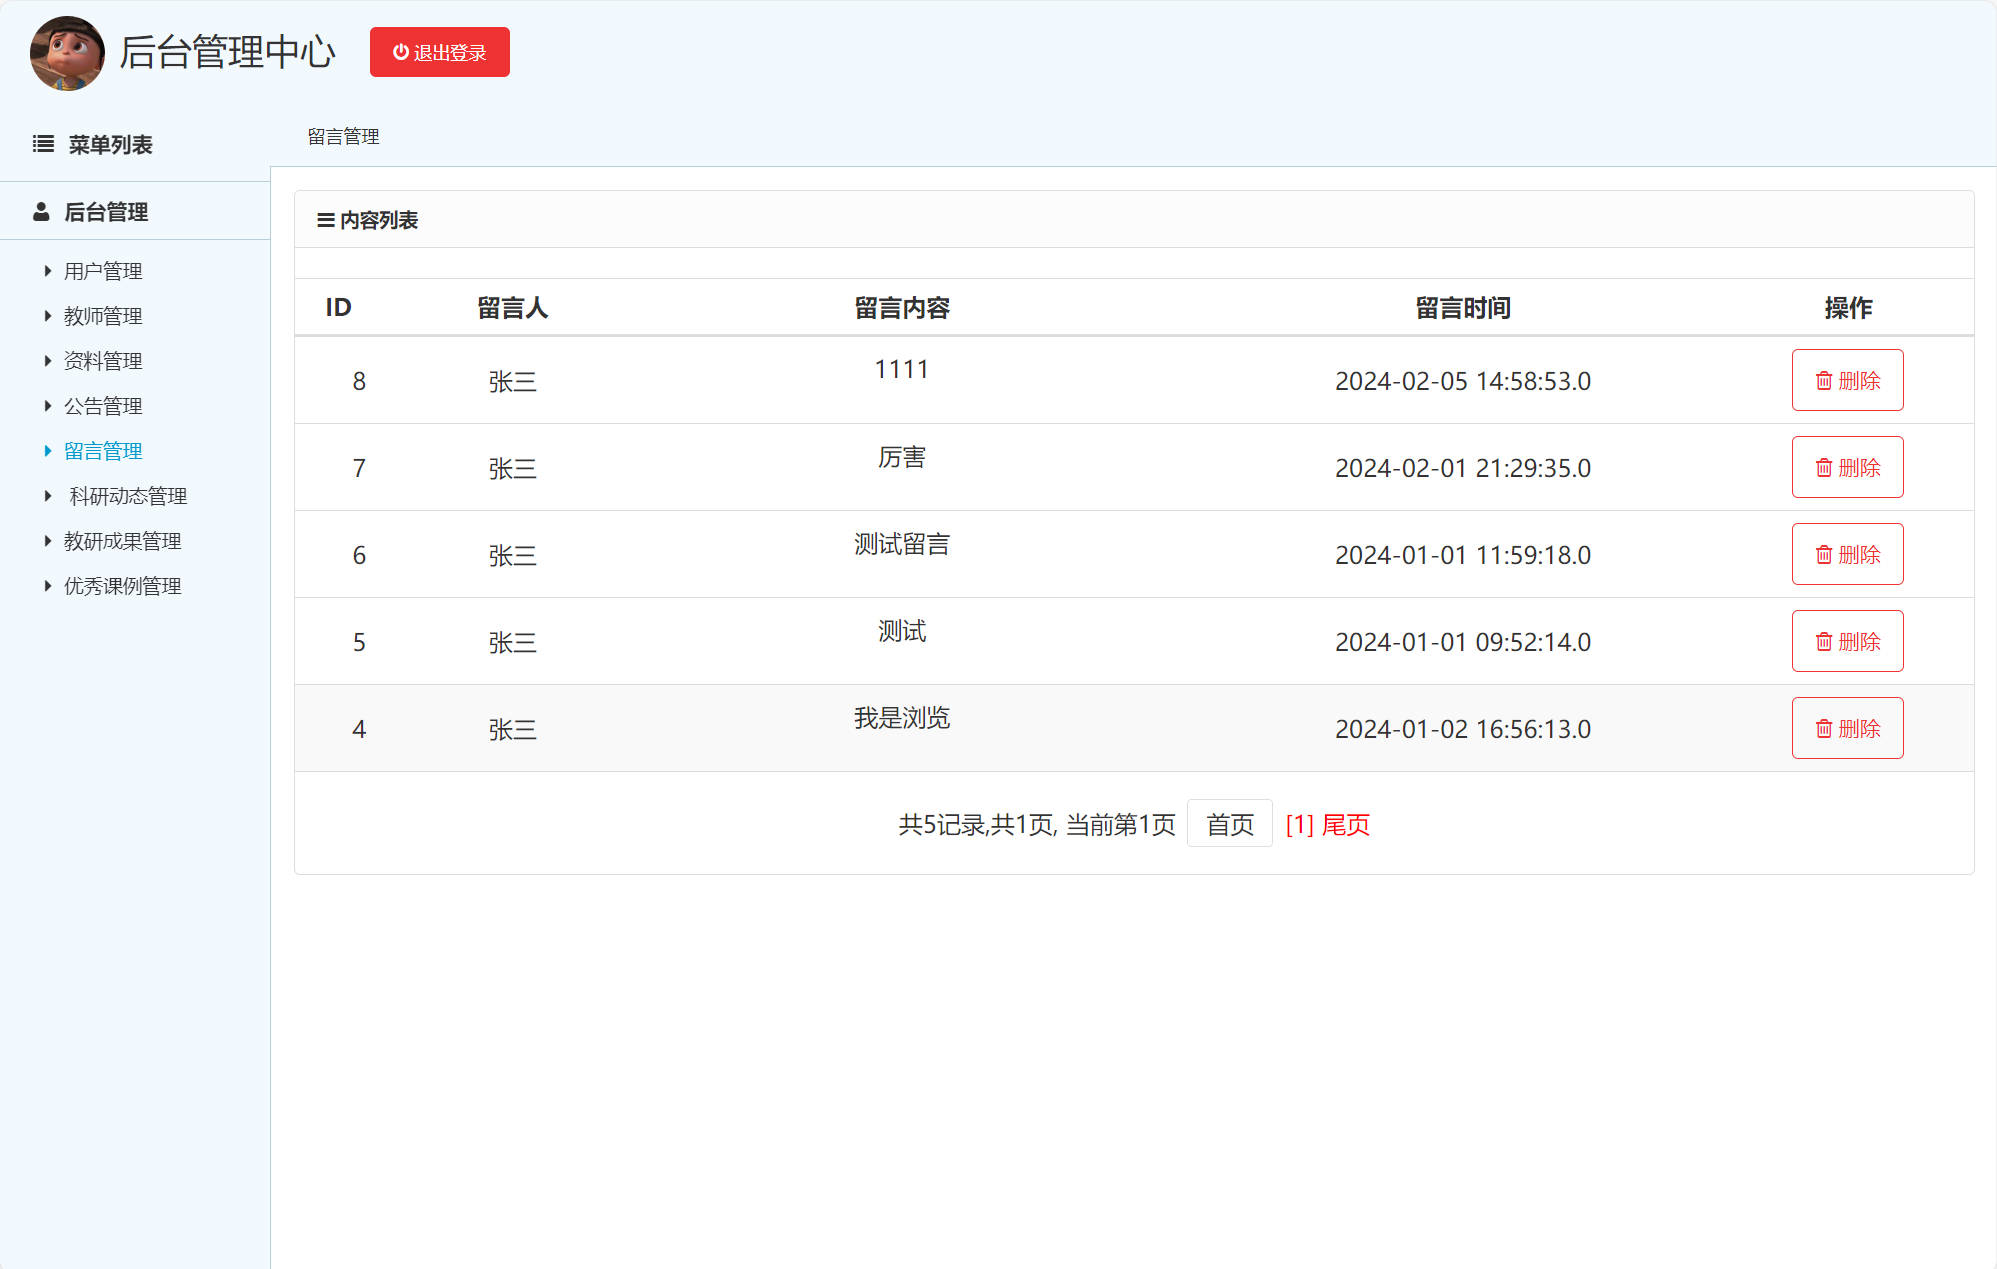
Task: Click trash icon for message ID 6
Action: click(1823, 555)
